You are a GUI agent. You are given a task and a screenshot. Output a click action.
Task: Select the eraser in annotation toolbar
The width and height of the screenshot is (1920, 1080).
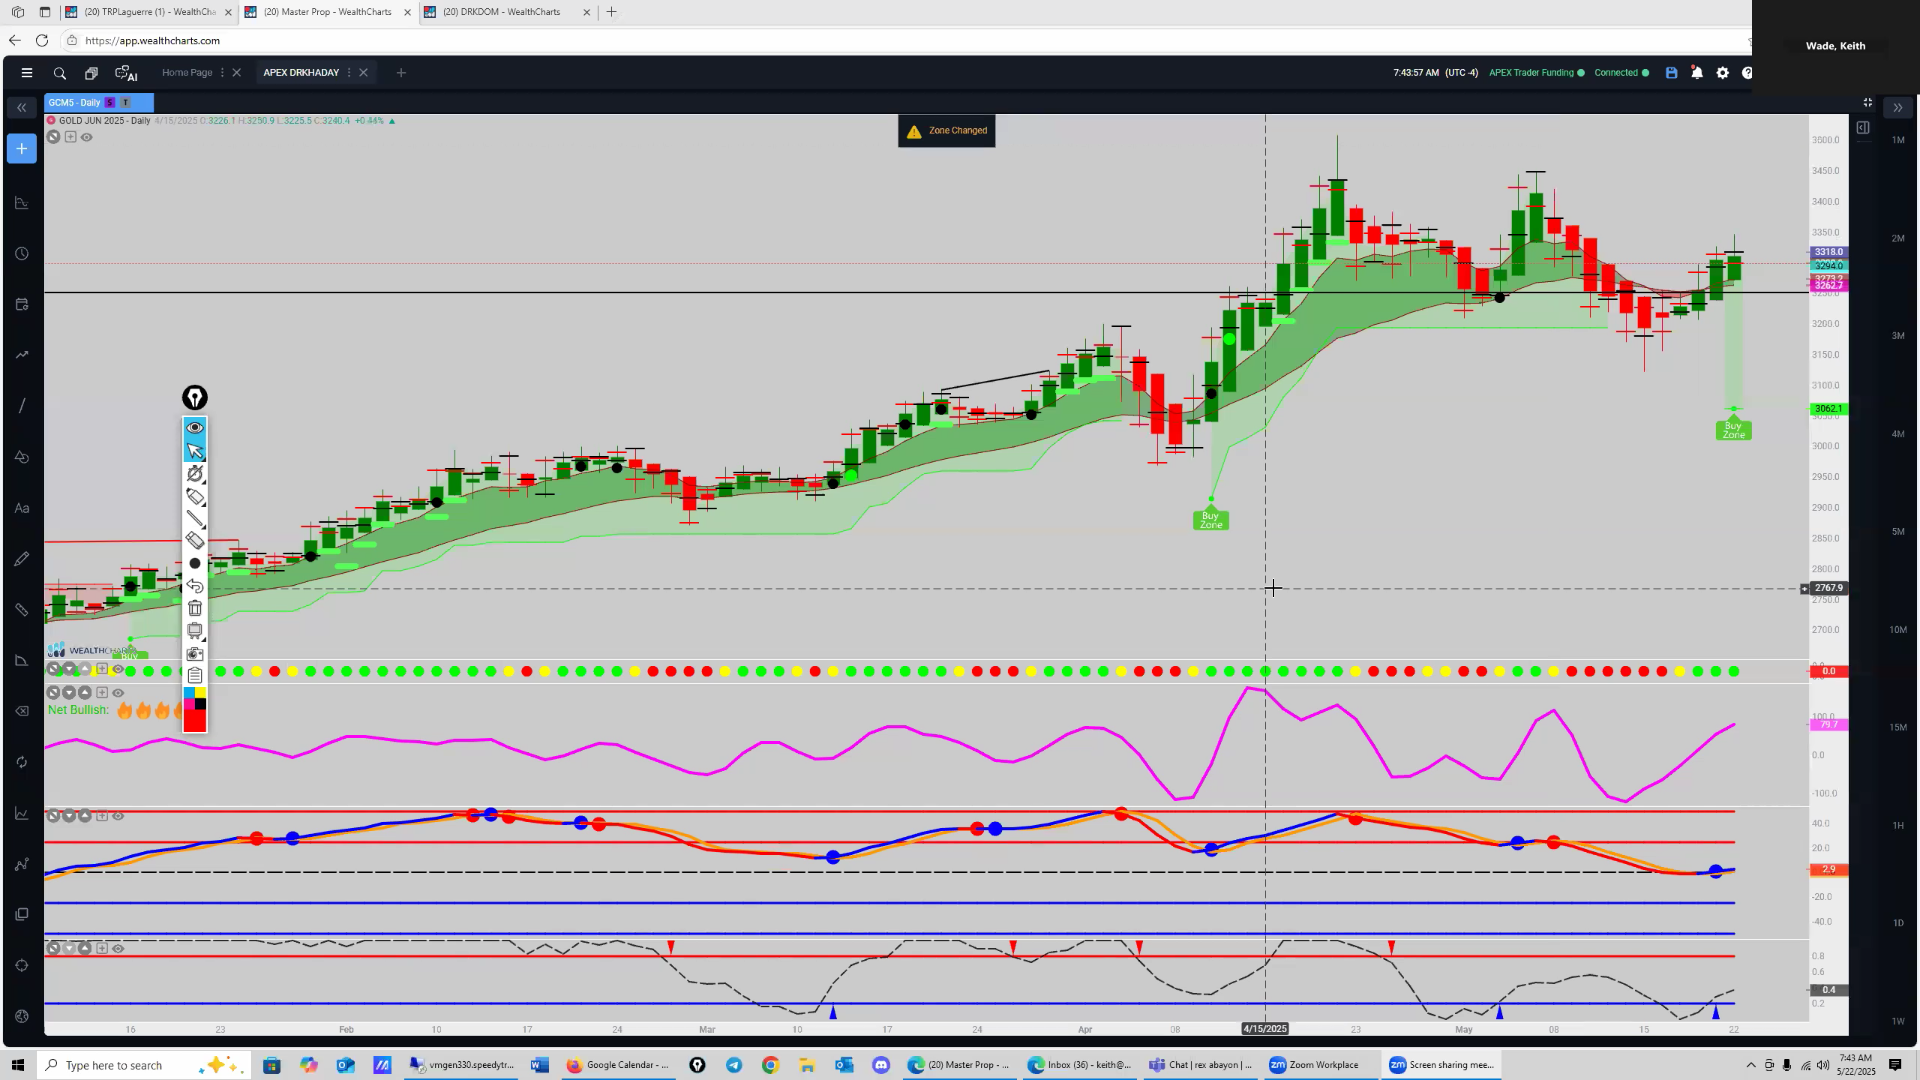[x=195, y=541]
